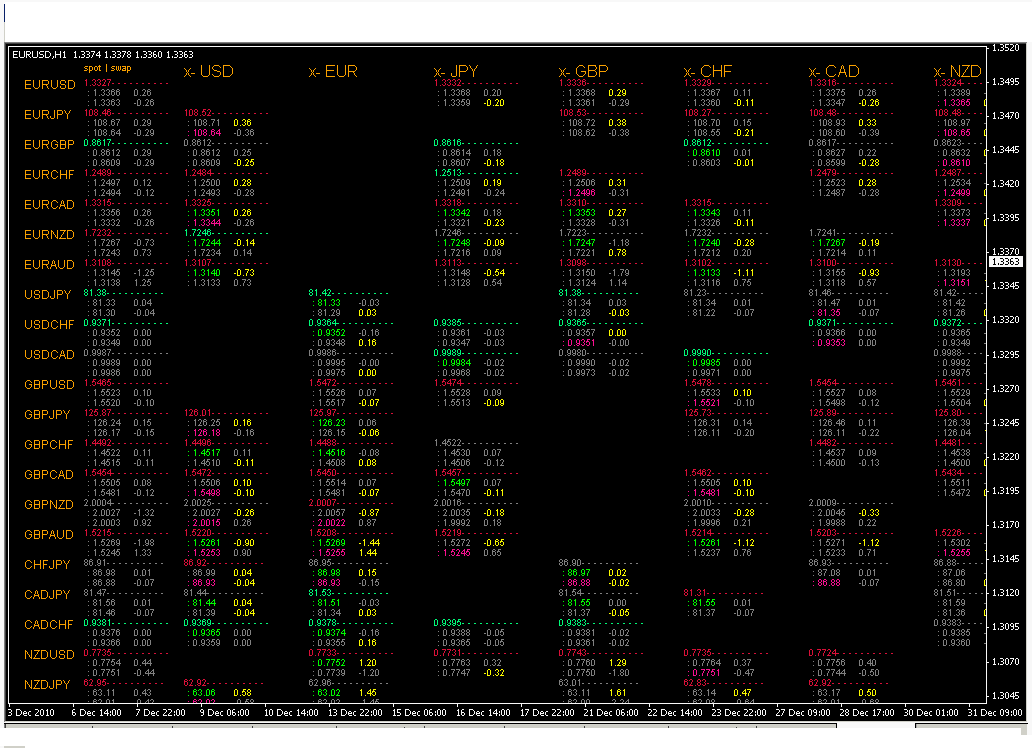
Task: Click the GBPAUD pair label
Action: (49, 535)
